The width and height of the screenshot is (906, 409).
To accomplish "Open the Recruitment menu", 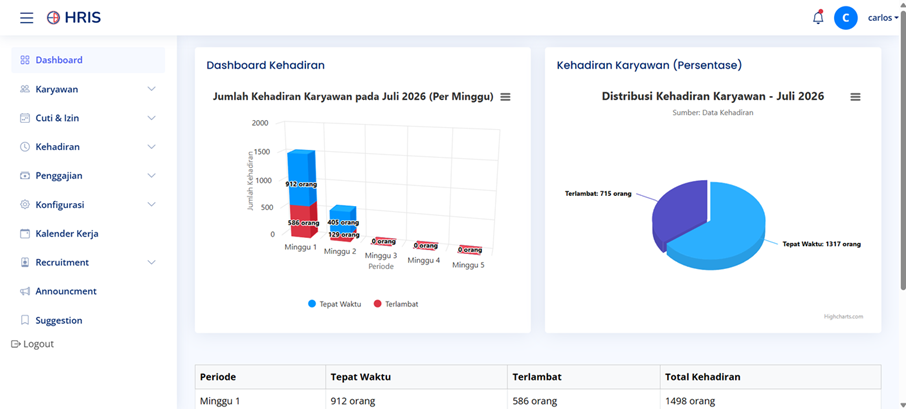I will tap(88, 263).
